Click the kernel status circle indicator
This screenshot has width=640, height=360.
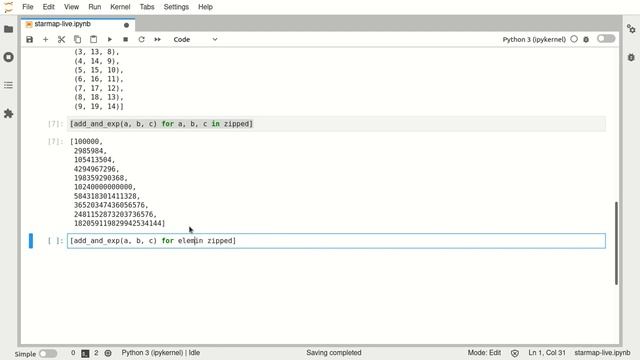coord(574,39)
